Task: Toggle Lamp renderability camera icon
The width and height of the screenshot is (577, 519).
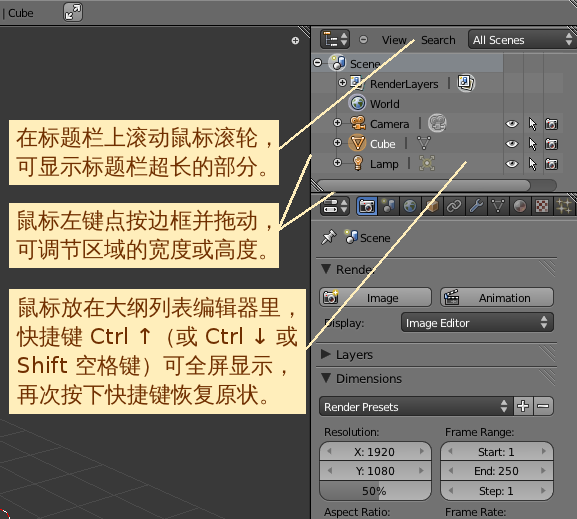Action: 551,164
